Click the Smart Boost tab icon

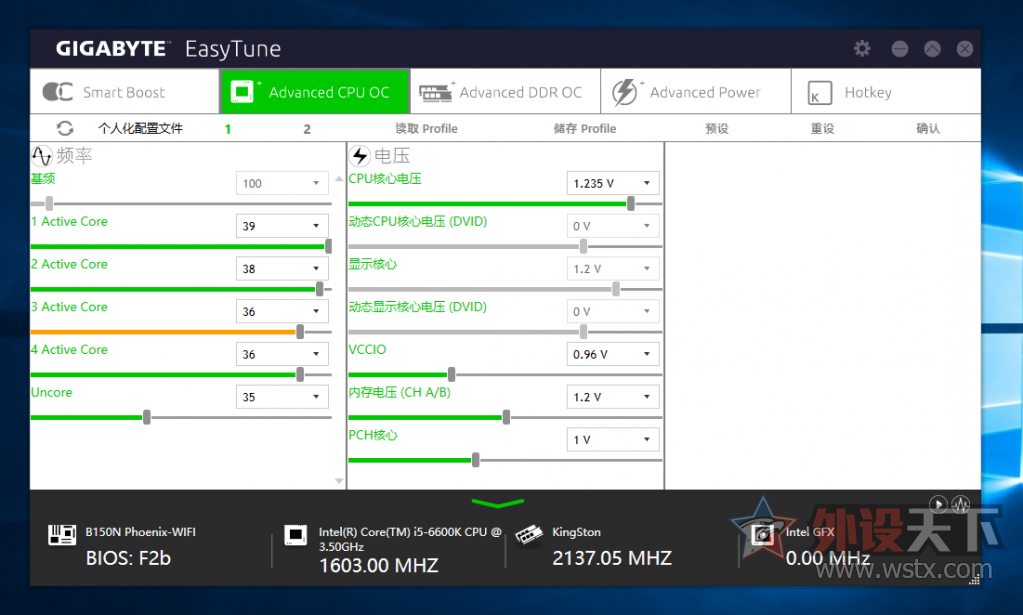click(x=57, y=92)
